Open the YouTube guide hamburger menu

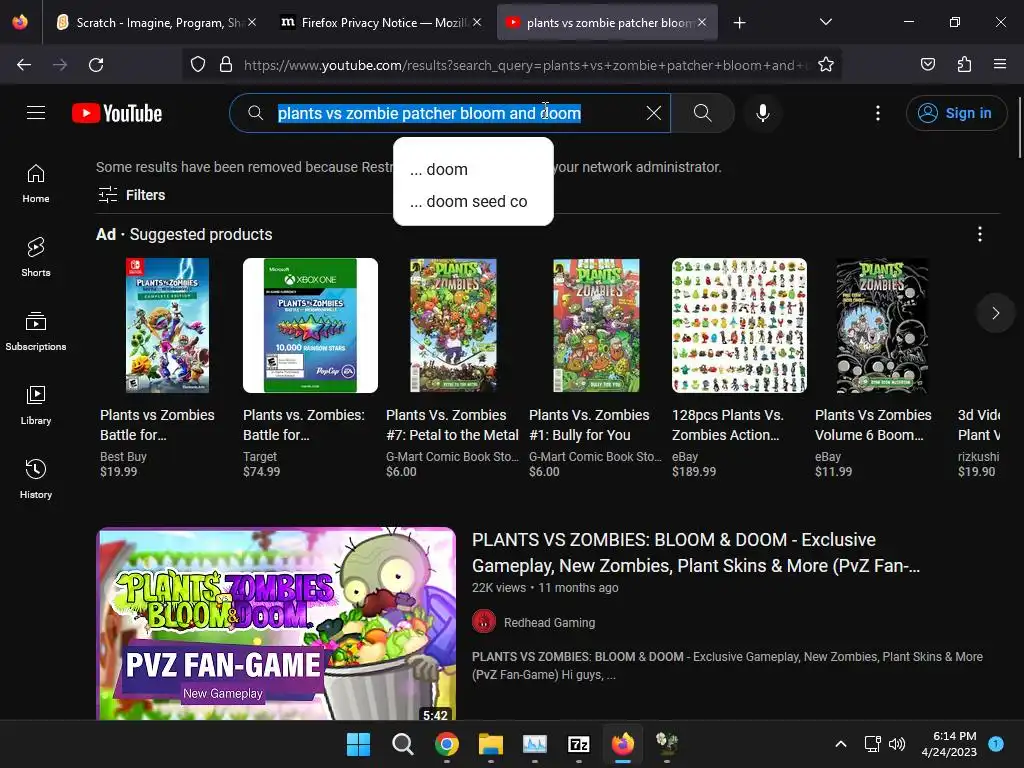click(36, 113)
